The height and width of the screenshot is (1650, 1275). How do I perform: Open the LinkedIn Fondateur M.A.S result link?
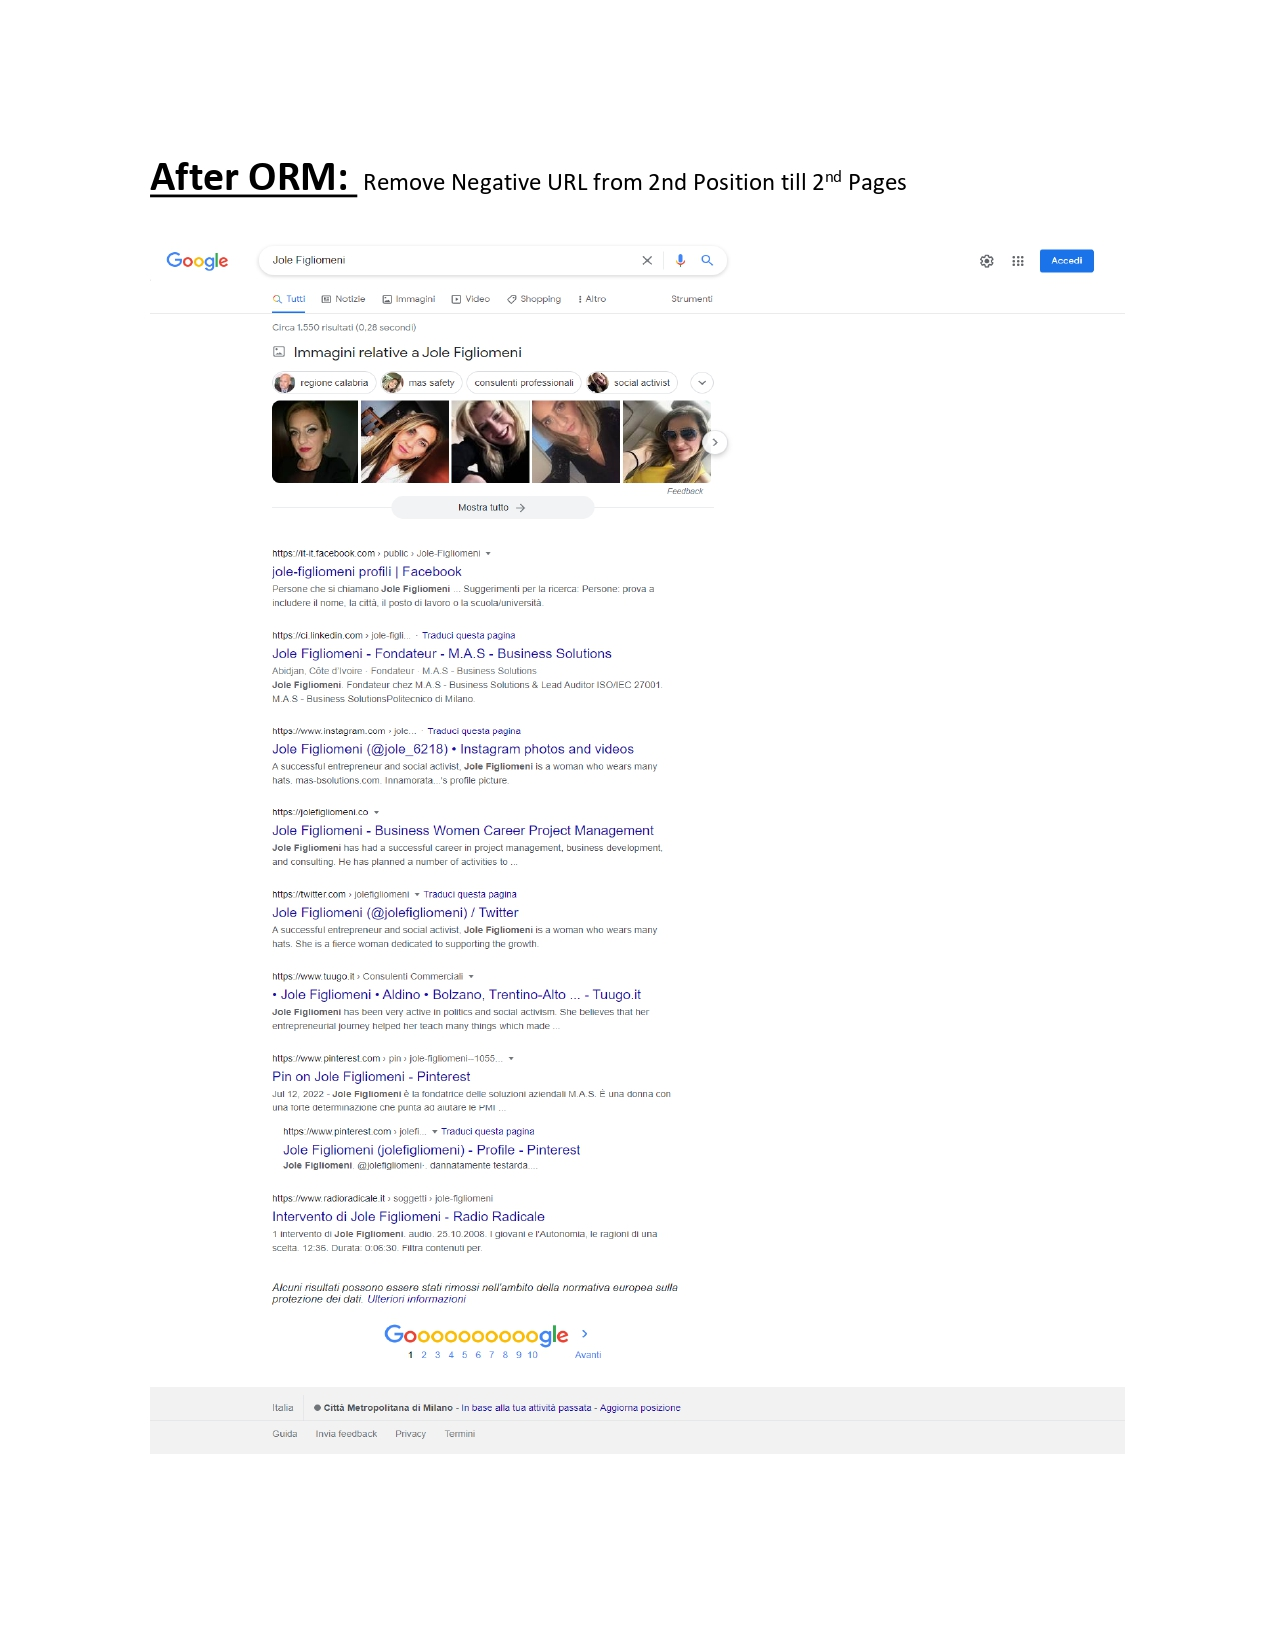441,654
